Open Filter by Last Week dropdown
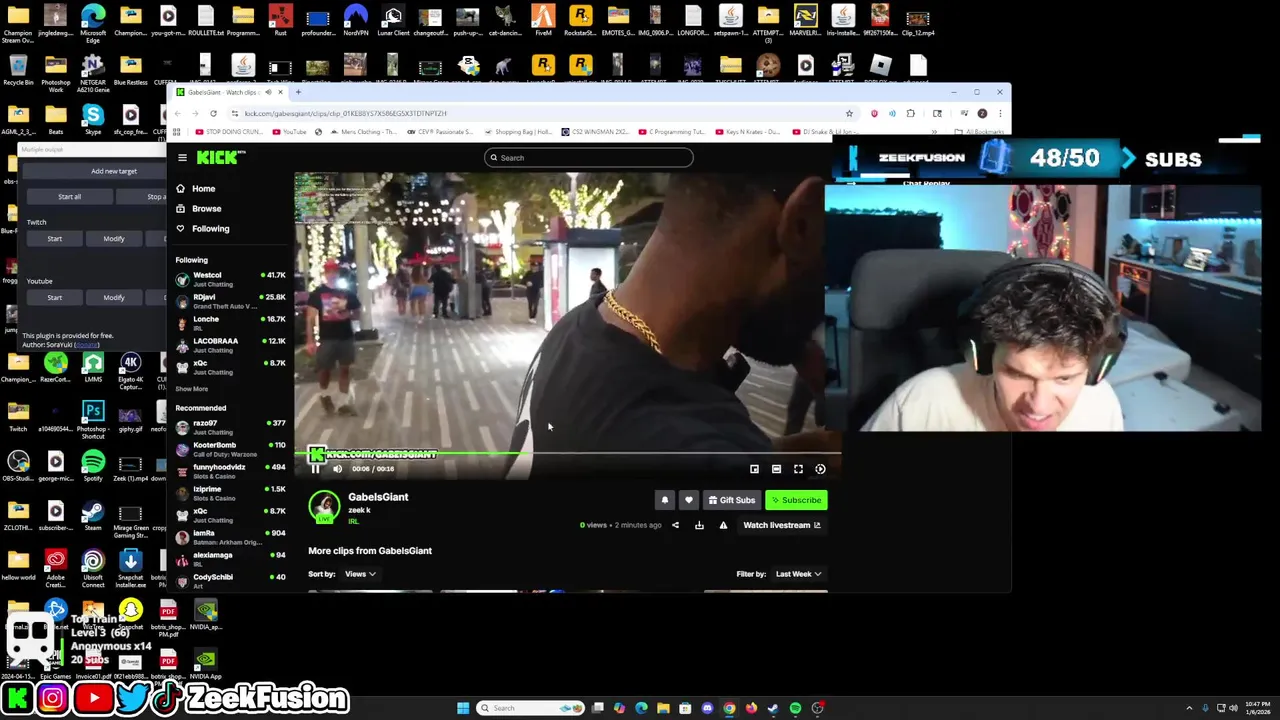 click(x=798, y=574)
